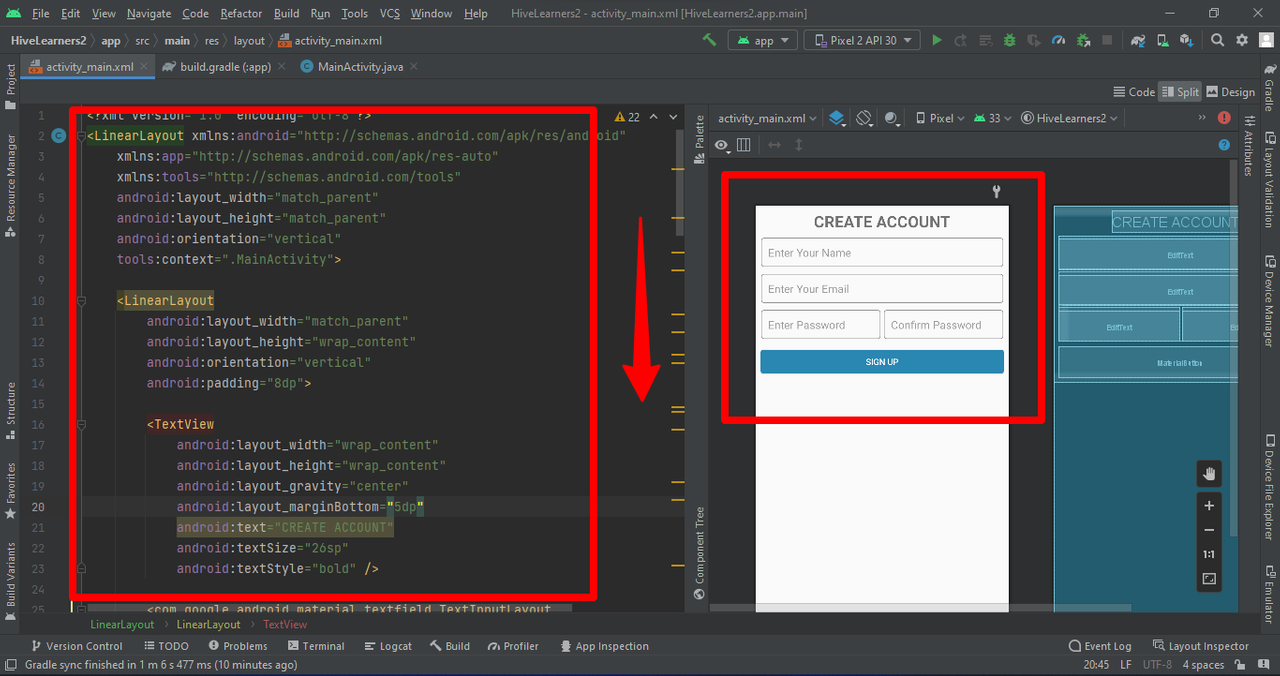1280x676 pixels.
Task: Open the Profiler tool window
Action: coord(512,646)
